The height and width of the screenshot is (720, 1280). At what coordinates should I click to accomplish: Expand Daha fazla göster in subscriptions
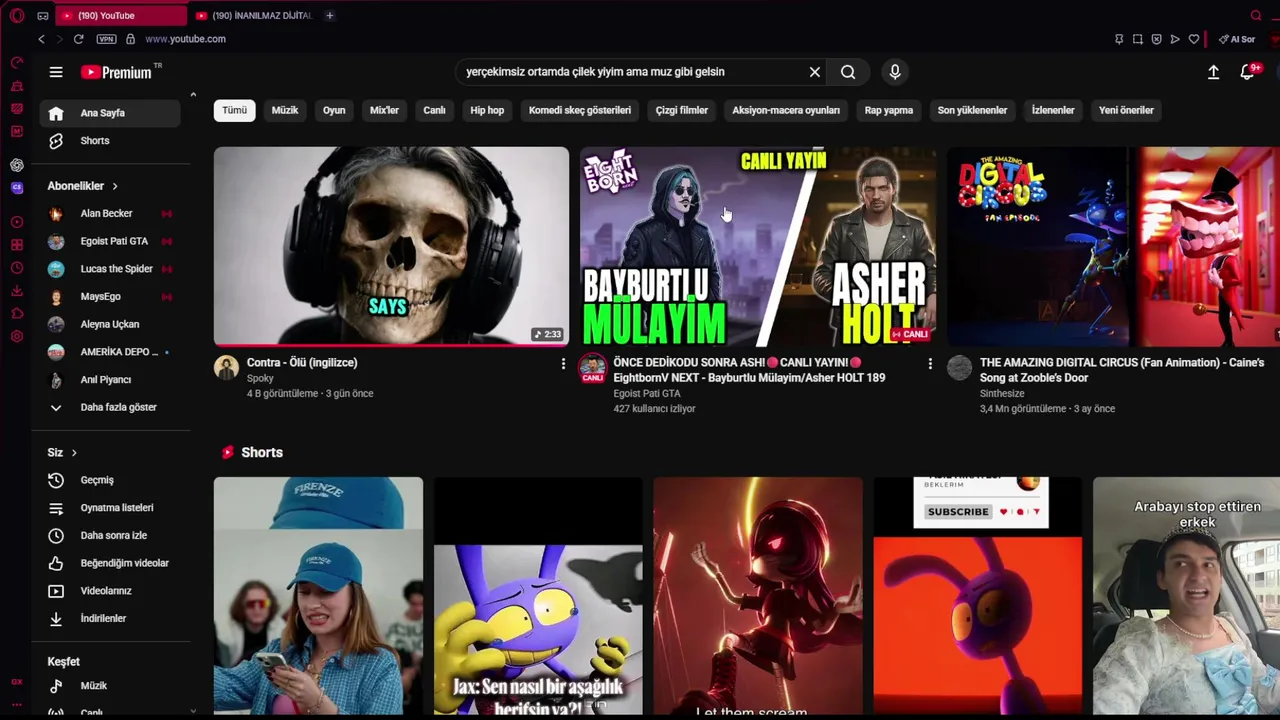click(110, 407)
